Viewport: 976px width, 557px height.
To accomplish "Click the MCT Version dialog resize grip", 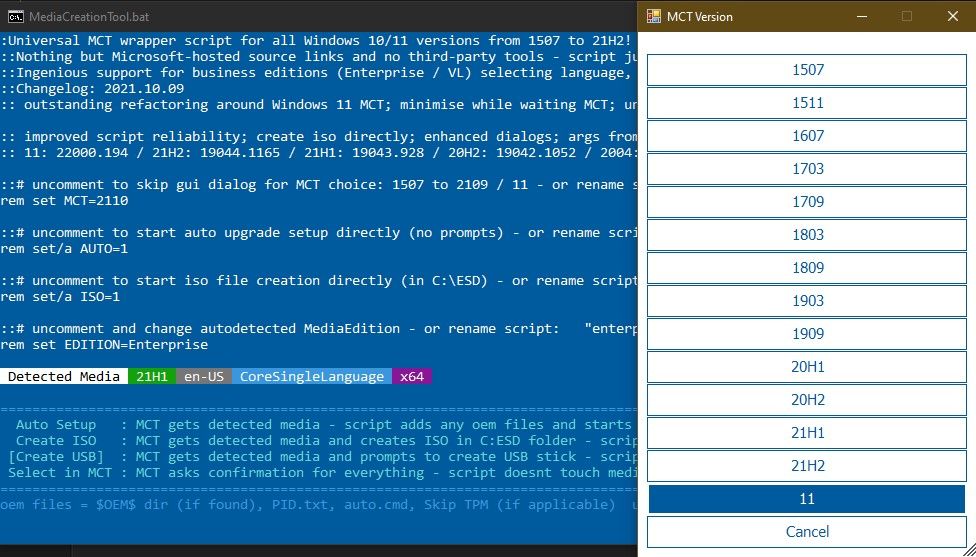I will (969, 550).
